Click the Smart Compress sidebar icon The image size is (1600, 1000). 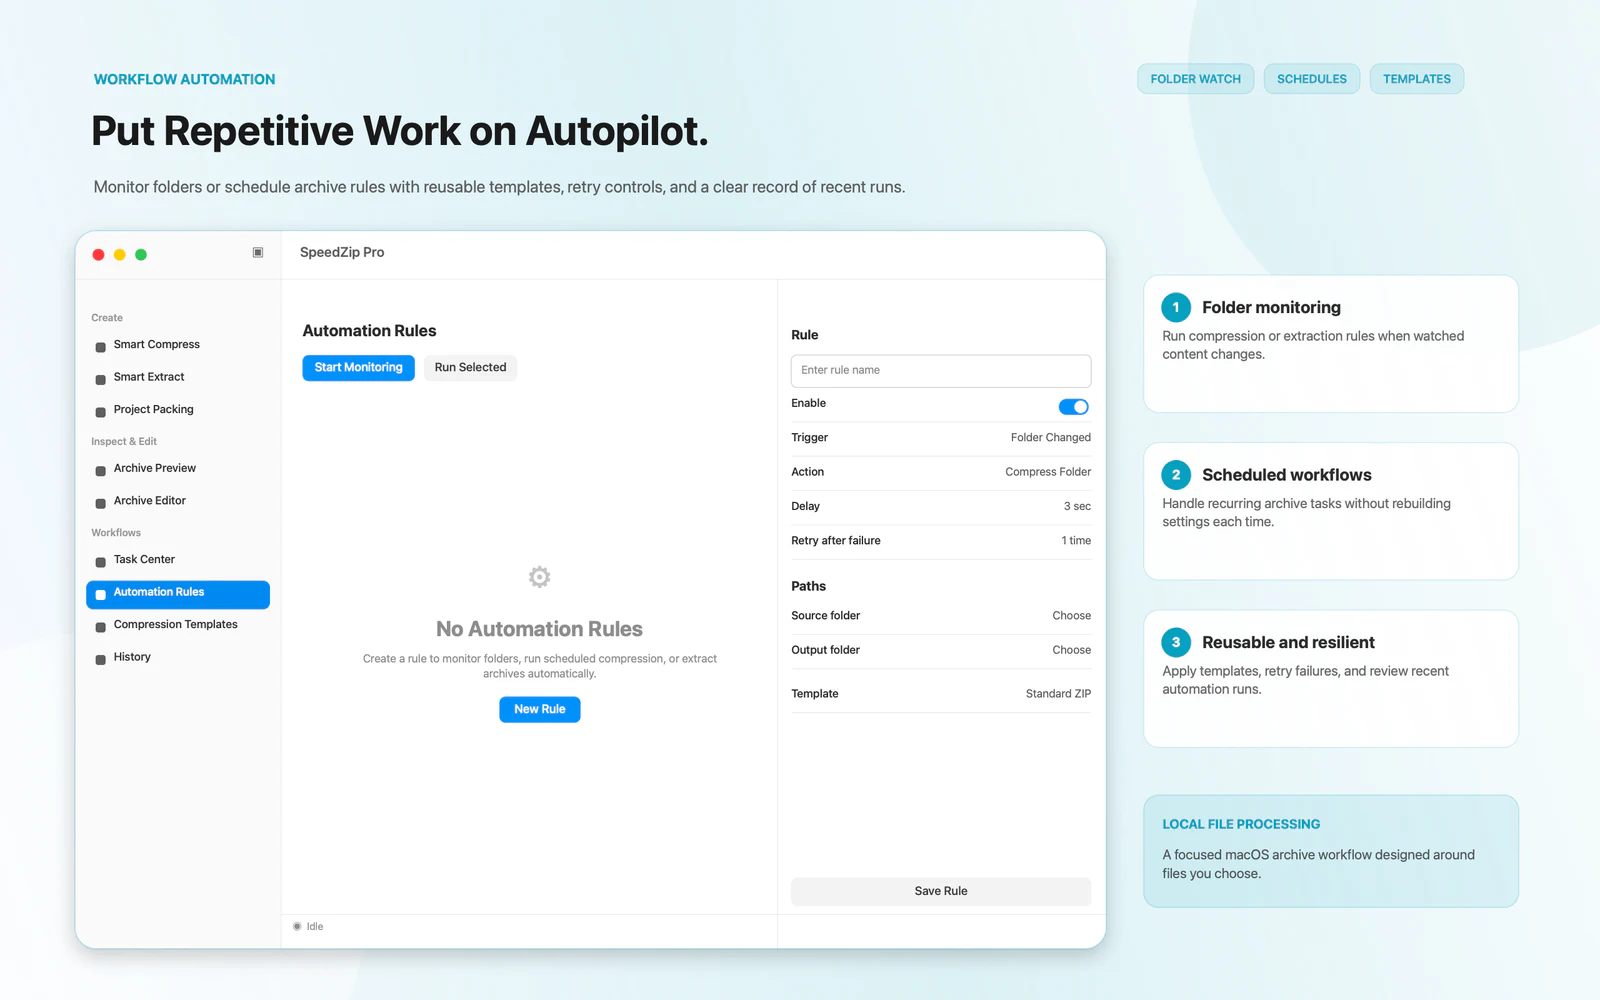tap(100, 347)
